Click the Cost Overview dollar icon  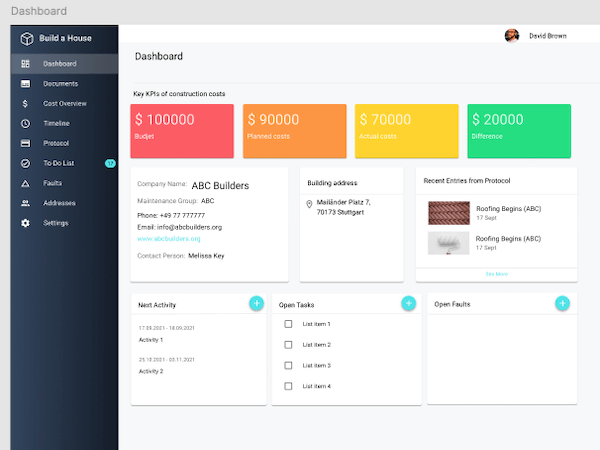(25, 103)
